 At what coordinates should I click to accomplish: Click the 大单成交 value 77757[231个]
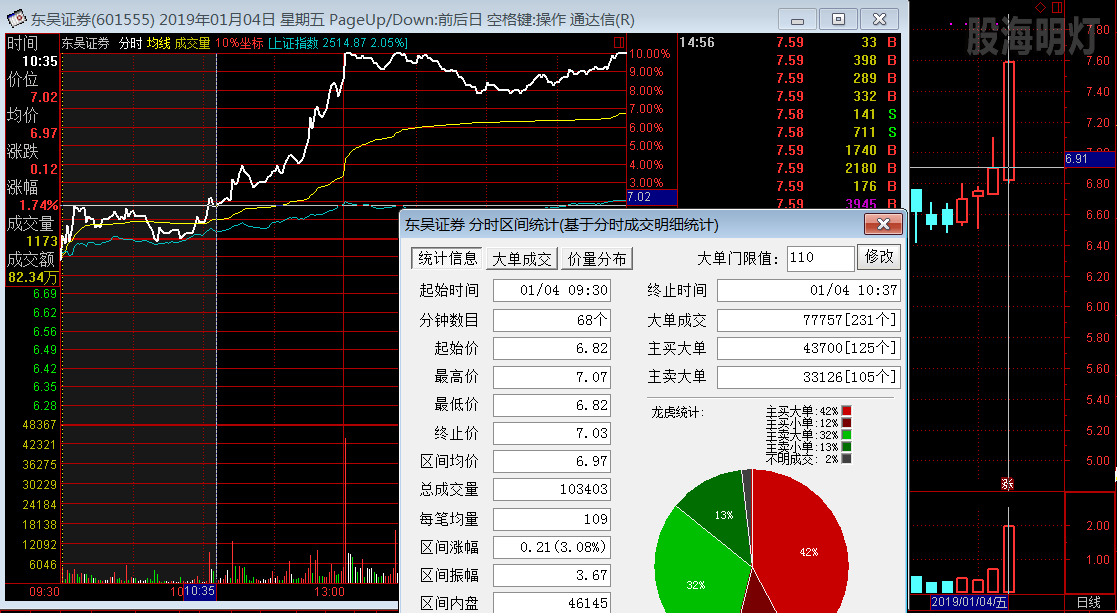(809, 320)
